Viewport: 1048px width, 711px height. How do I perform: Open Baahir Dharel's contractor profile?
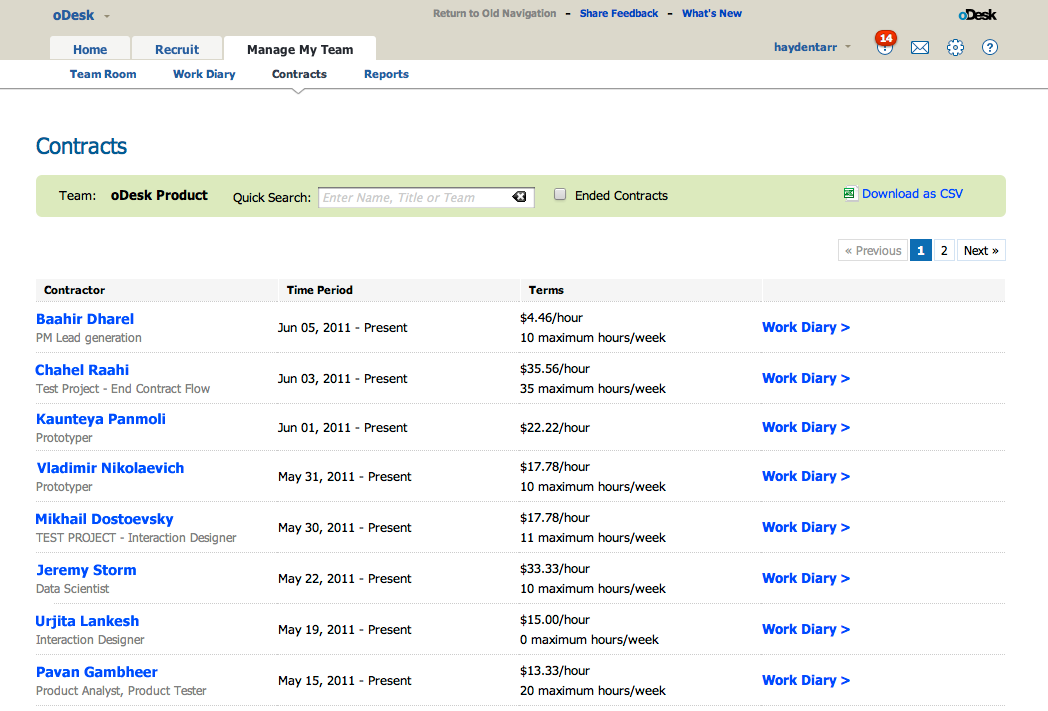click(x=85, y=319)
